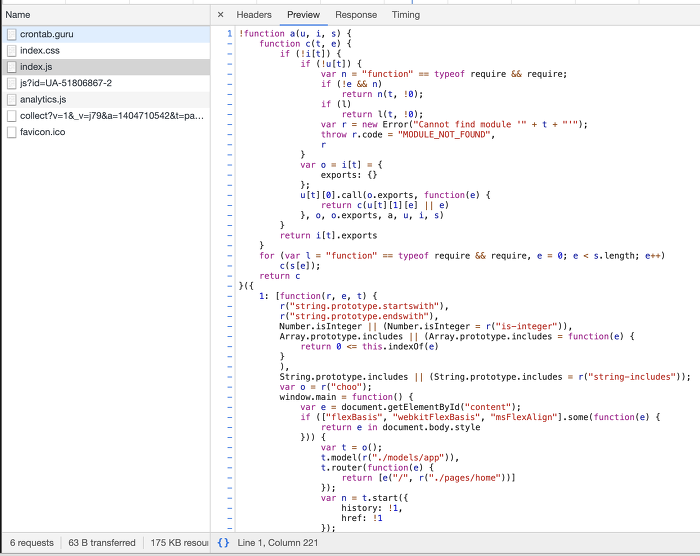Select the index.js request
Viewport: 700px width, 556px height.
pyautogui.click(x=106, y=67)
